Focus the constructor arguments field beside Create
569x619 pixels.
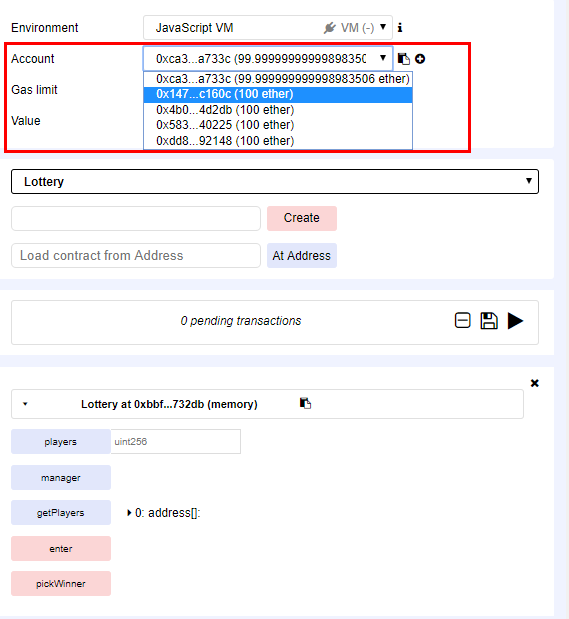136,218
